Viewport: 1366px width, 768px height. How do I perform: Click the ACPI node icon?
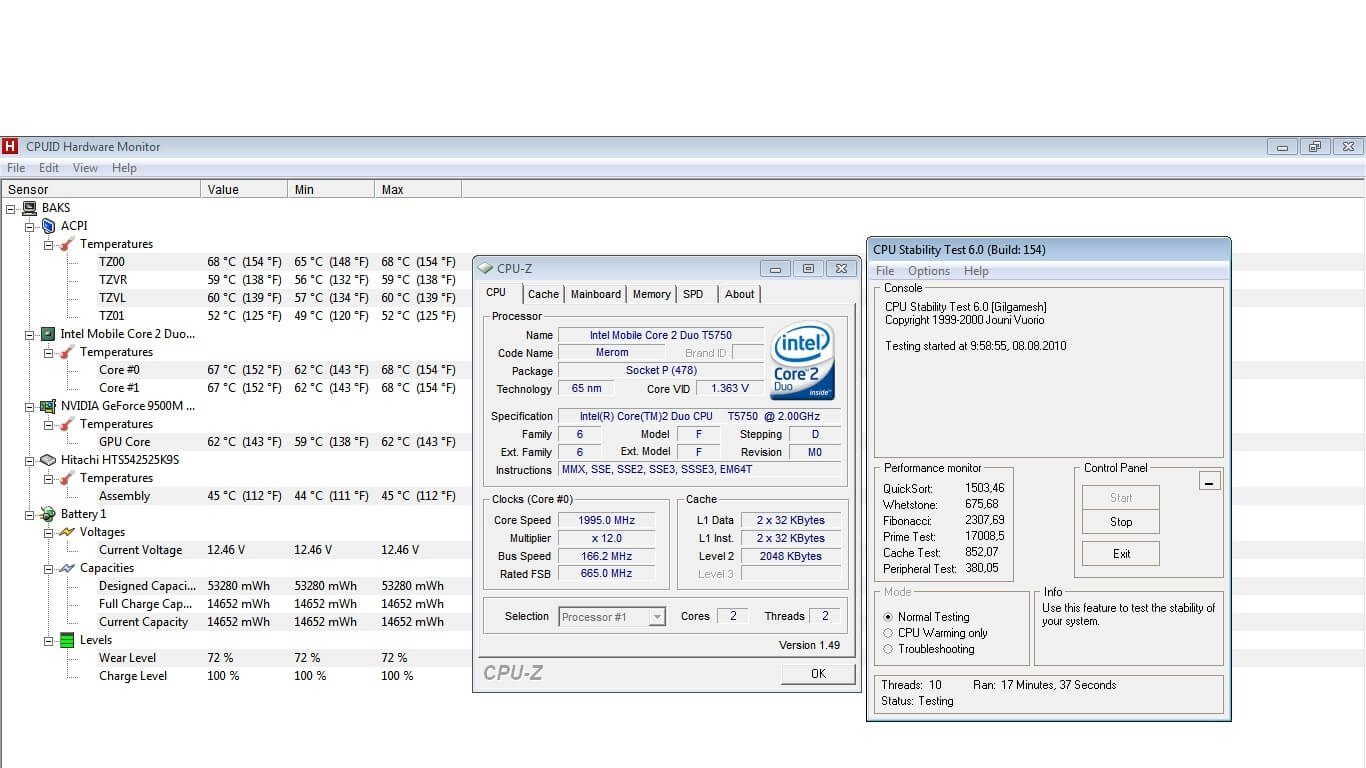pos(48,226)
